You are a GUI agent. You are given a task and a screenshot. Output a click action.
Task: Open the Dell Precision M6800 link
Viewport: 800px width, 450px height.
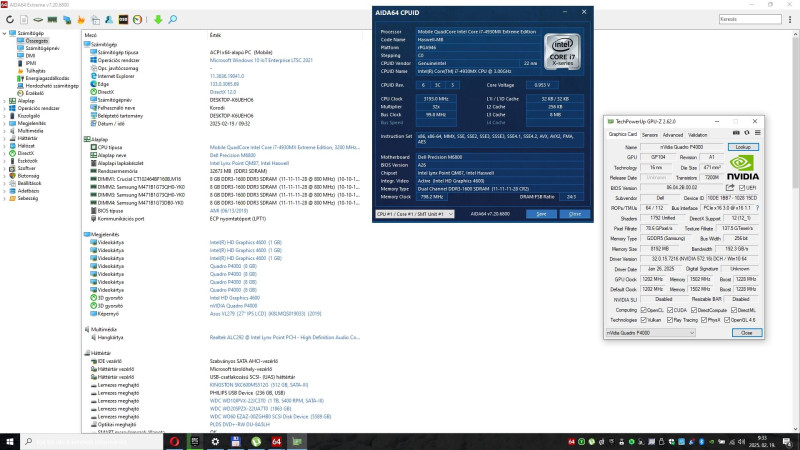[x=233, y=155]
